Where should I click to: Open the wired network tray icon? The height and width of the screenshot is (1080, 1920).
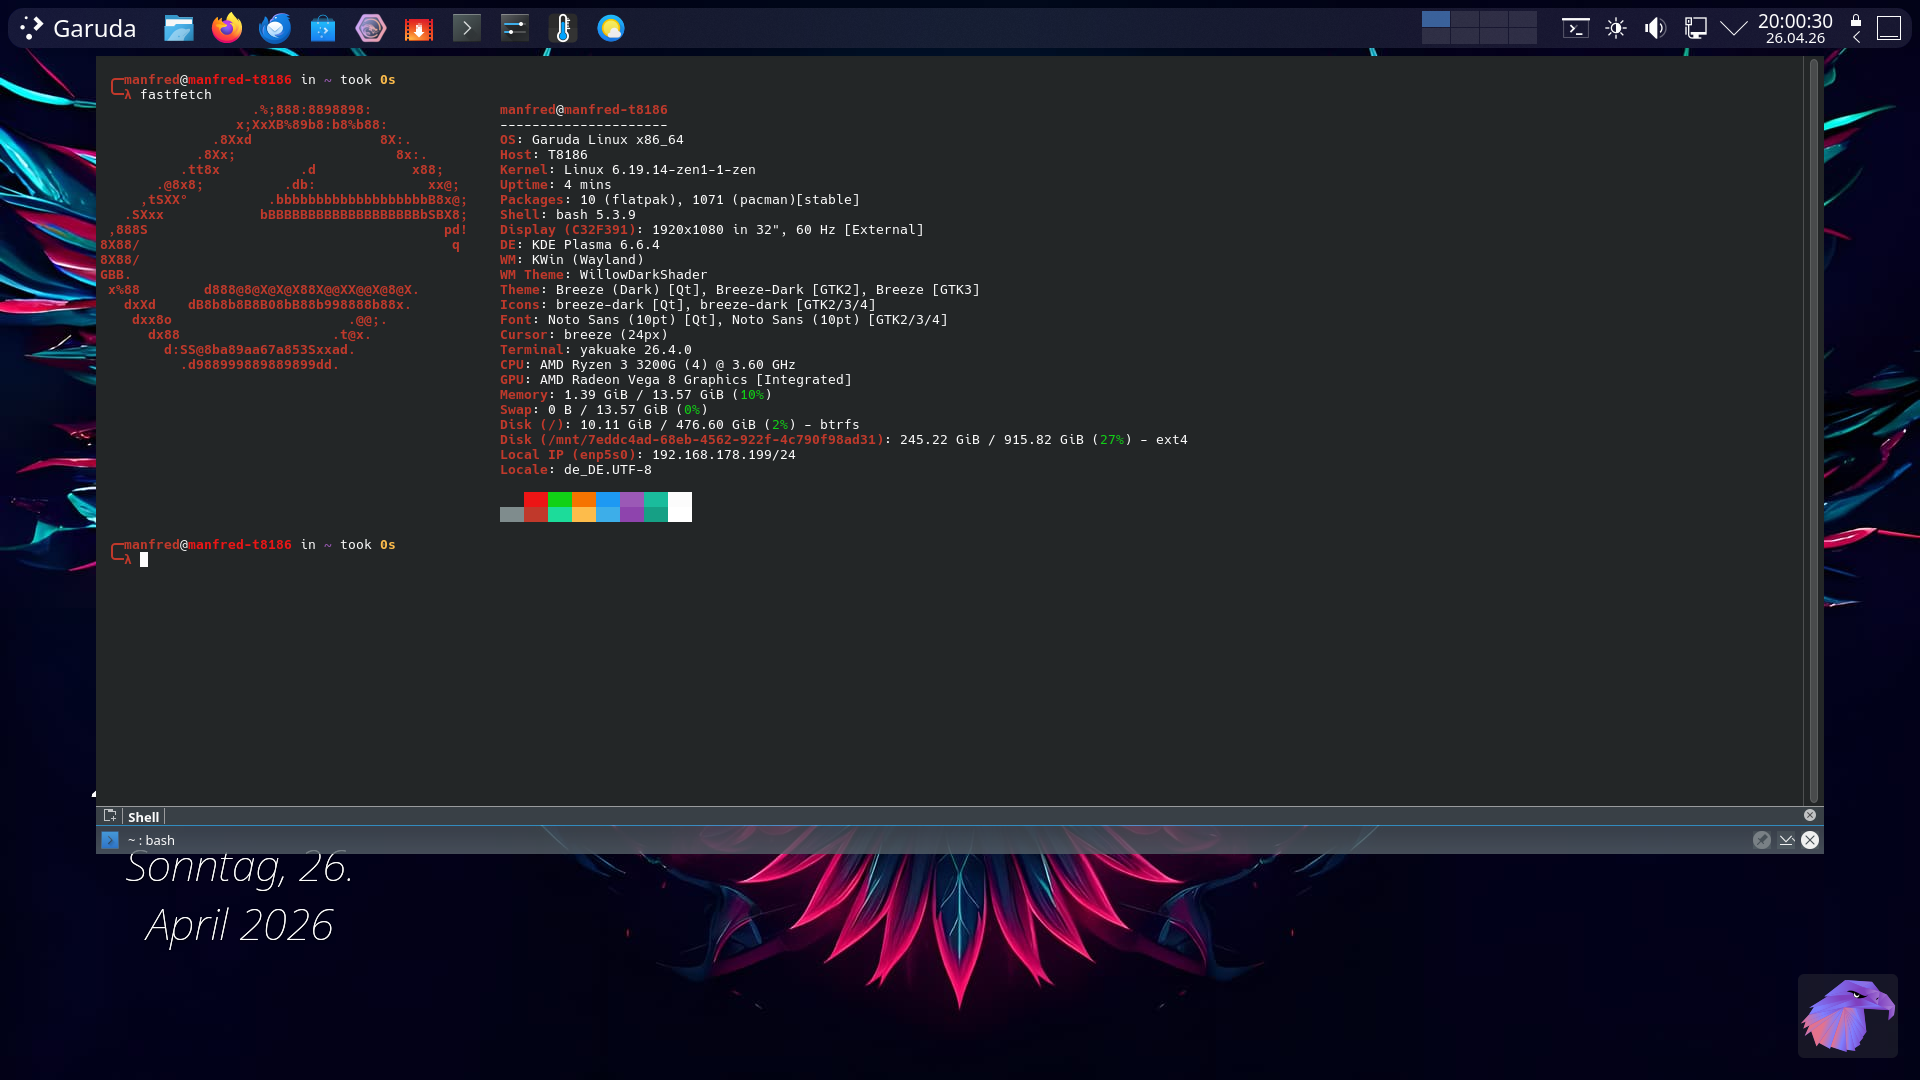click(x=1696, y=28)
